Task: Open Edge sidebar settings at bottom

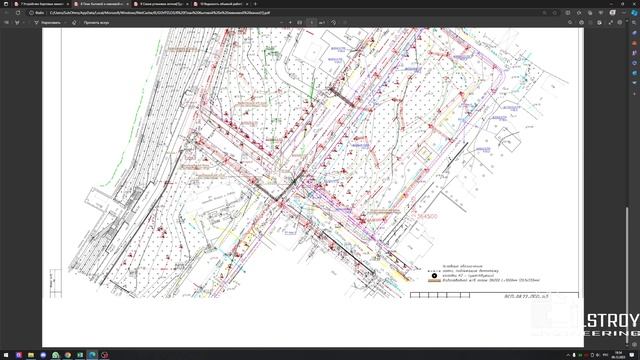Action: coord(634,344)
